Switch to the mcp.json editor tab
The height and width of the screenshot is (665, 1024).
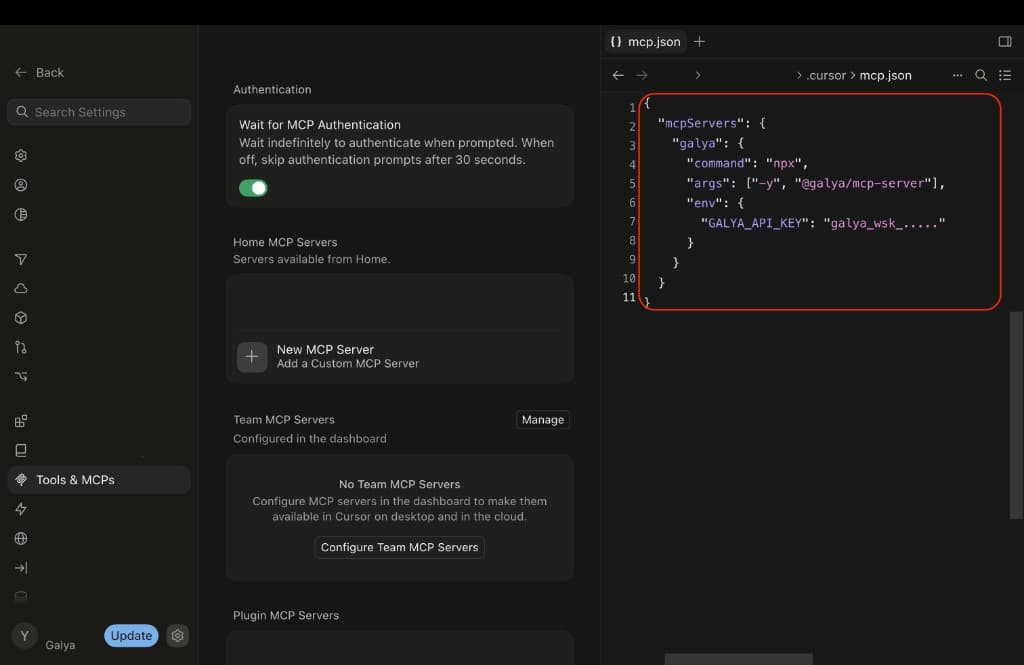point(645,41)
